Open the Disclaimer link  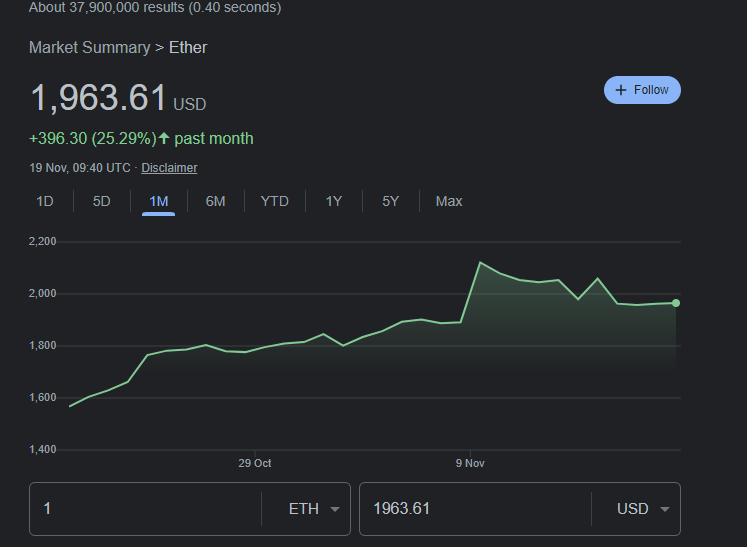coord(169,168)
